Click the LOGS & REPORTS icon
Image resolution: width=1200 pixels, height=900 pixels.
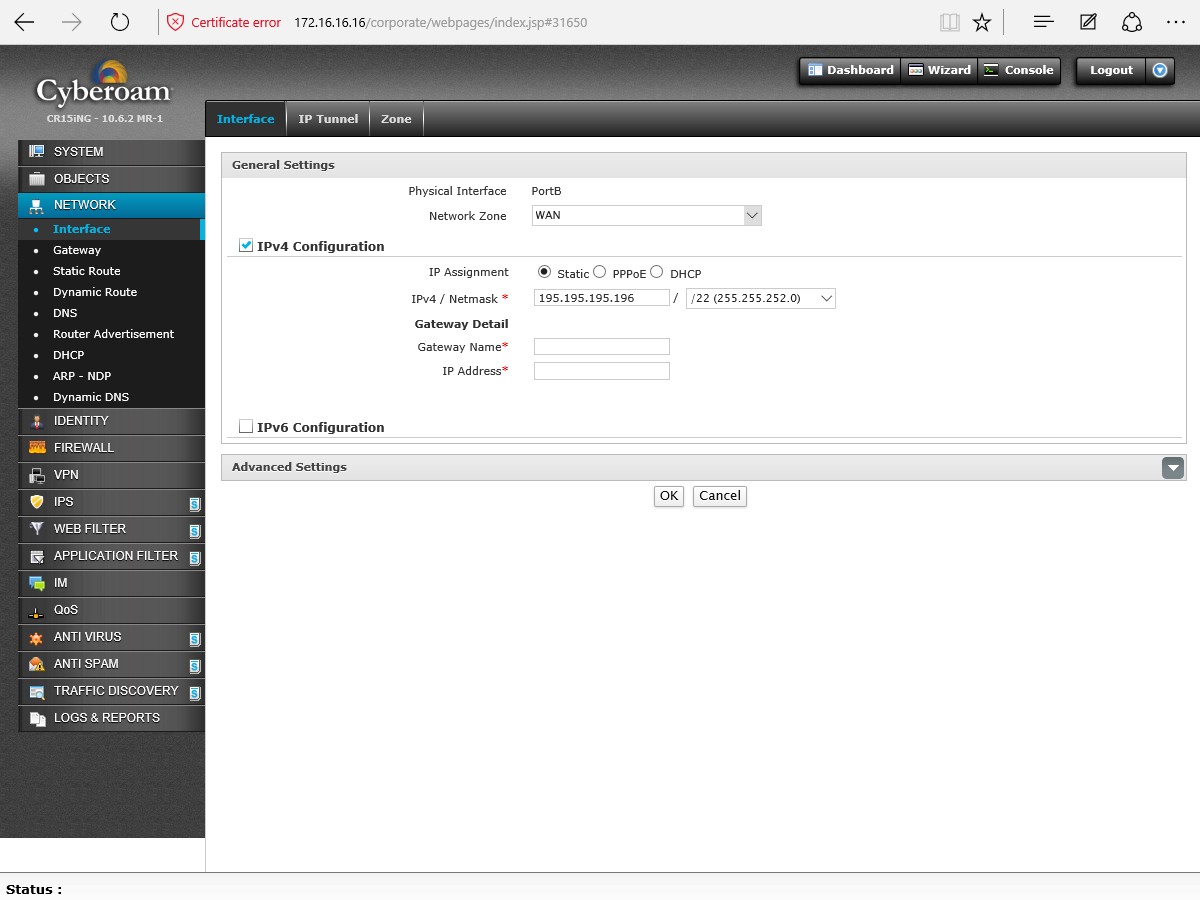pos(37,718)
